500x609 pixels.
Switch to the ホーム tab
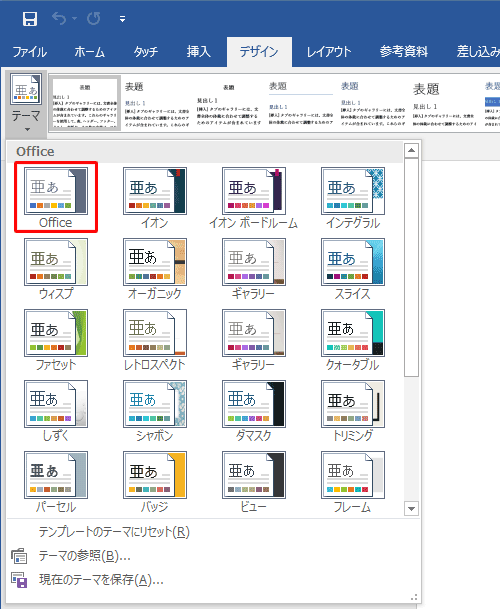[89, 52]
